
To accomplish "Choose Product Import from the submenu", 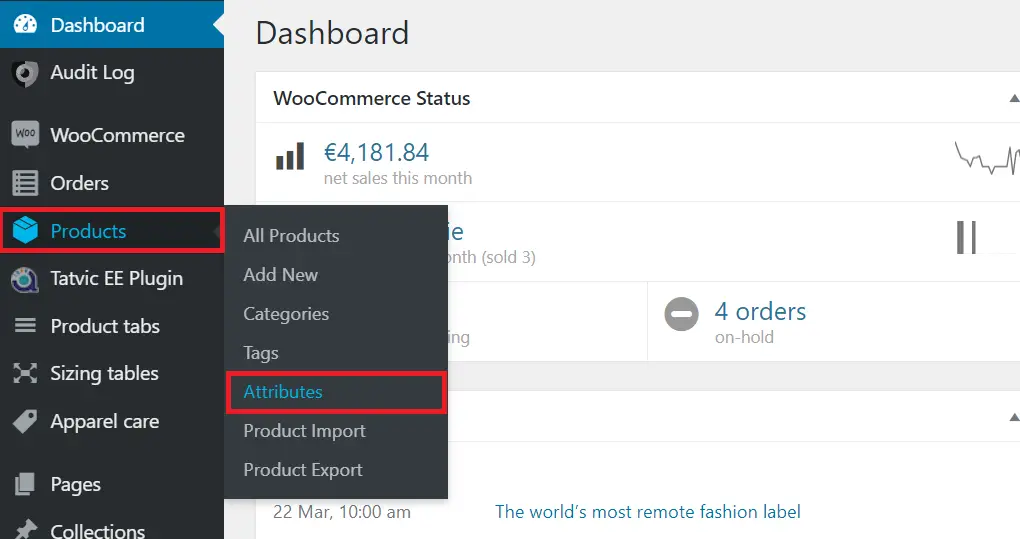I will pos(304,431).
